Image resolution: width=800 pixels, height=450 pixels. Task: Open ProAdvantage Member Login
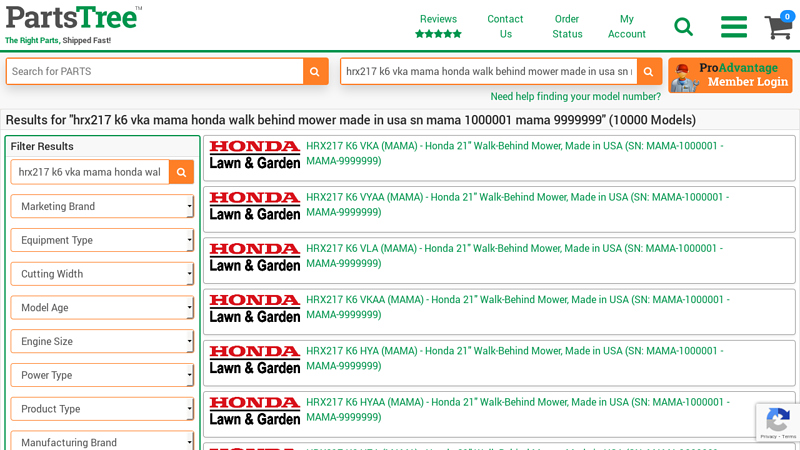pyautogui.click(x=730, y=75)
